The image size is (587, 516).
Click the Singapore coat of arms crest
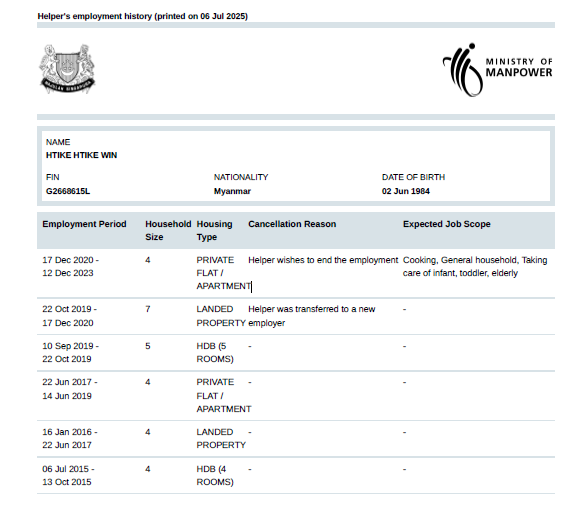[67, 69]
